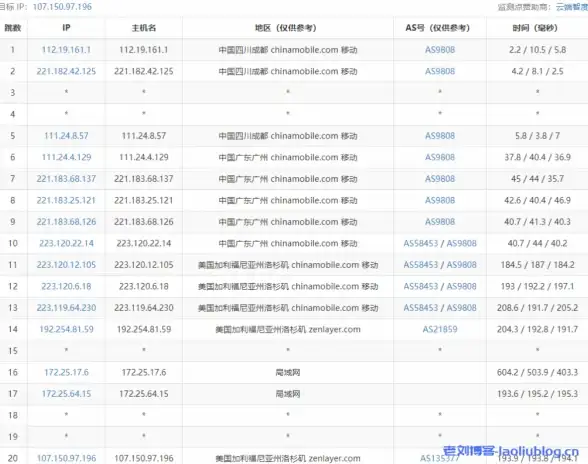This screenshot has height=464, width=588.
Task: Open AS58453 link in hop 11 row
Action: tap(421, 265)
